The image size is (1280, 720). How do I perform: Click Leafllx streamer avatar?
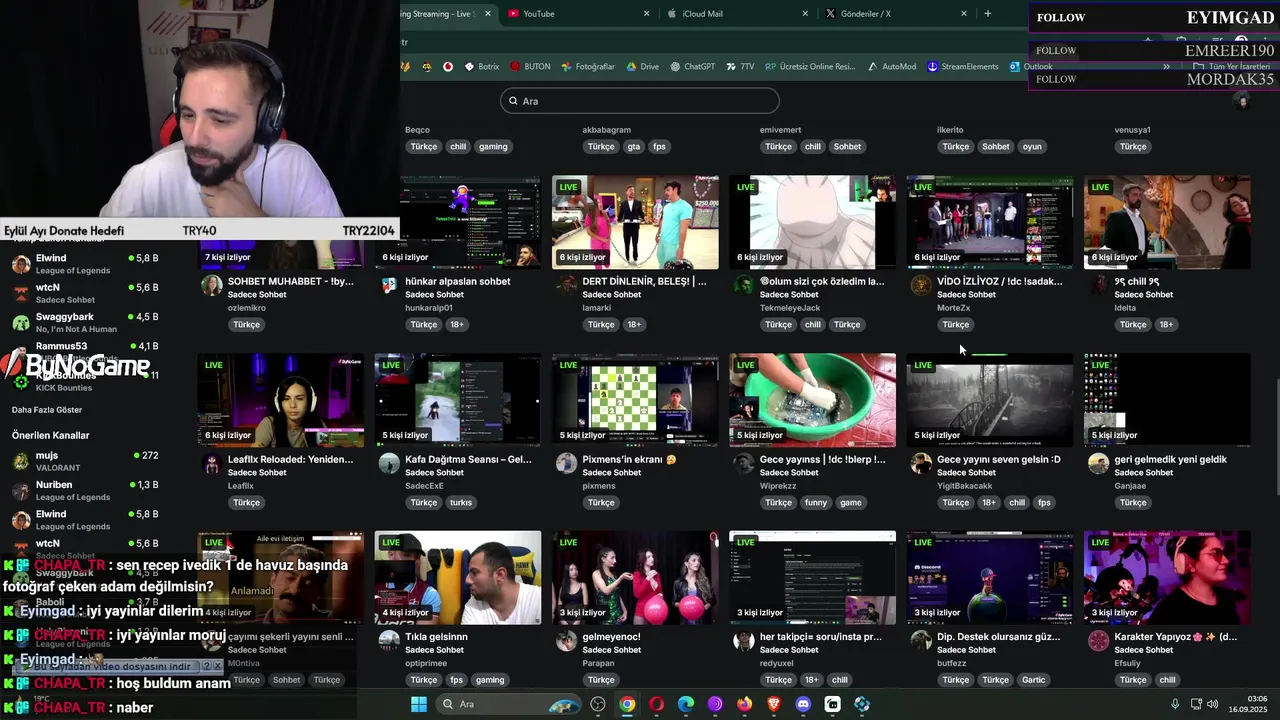(211, 463)
